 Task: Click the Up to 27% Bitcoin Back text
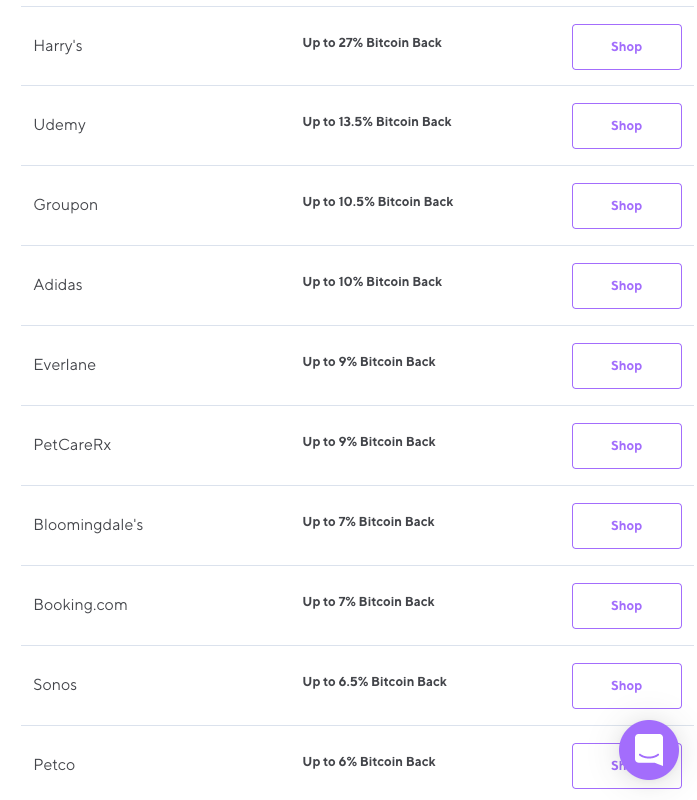tap(371, 43)
